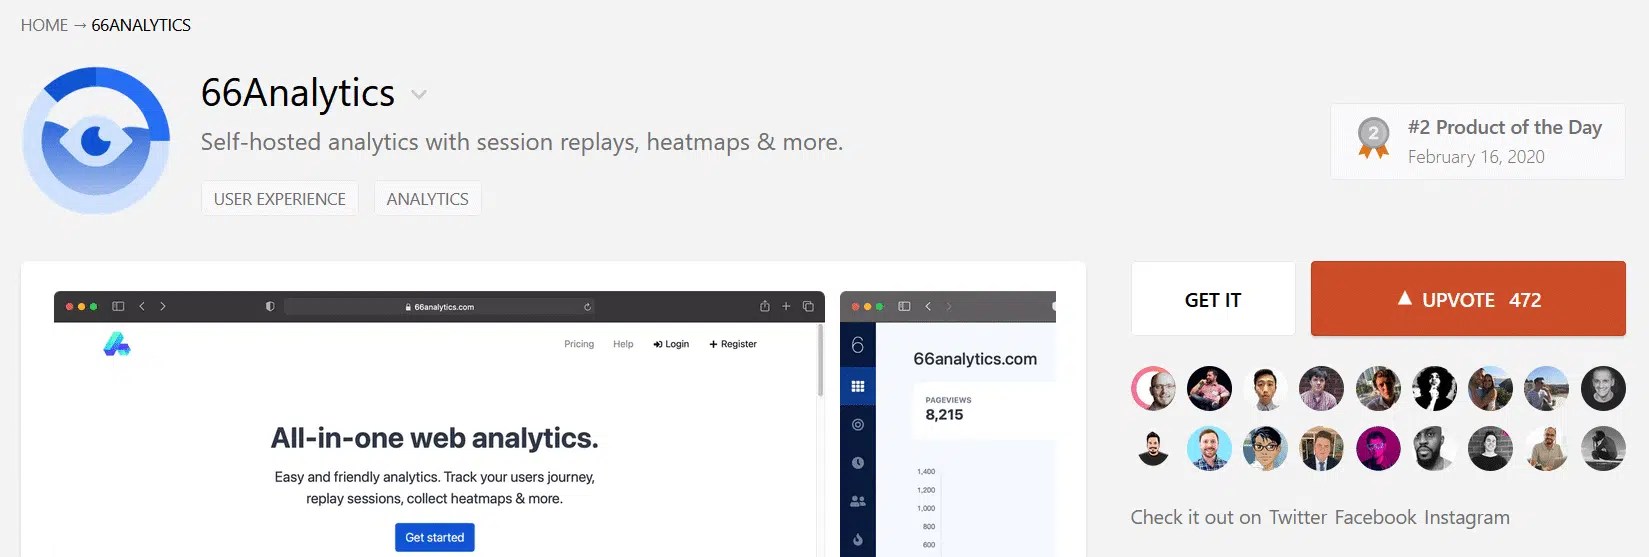Upvote the product with 472 votes

(1468, 299)
